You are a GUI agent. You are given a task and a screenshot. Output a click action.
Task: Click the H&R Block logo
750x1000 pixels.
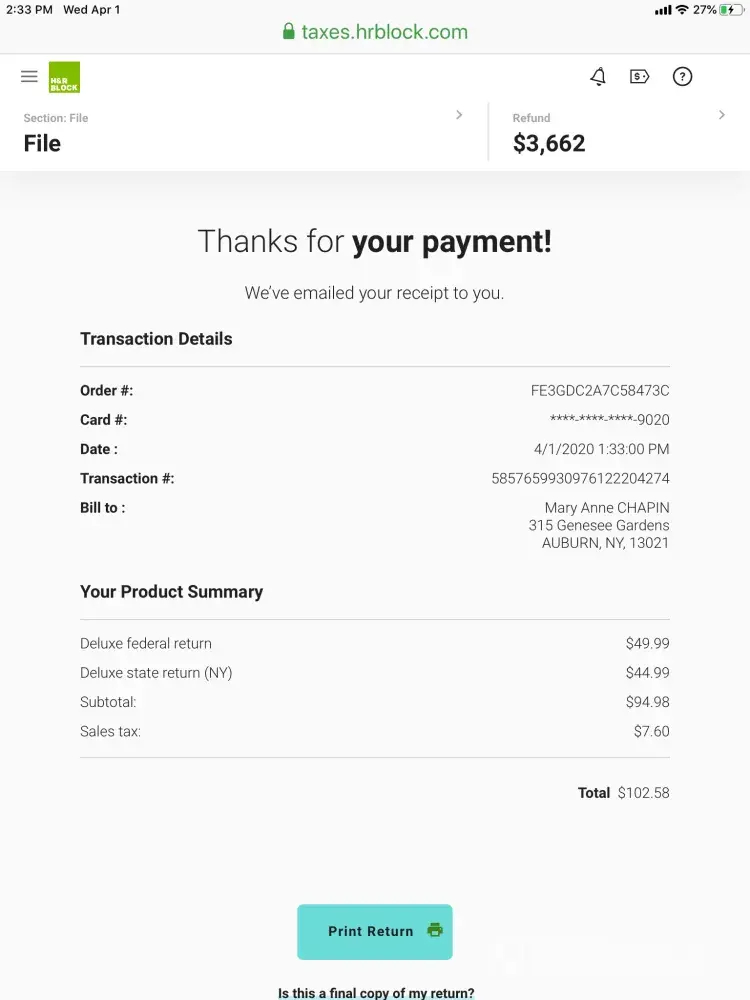[x=64, y=77]
